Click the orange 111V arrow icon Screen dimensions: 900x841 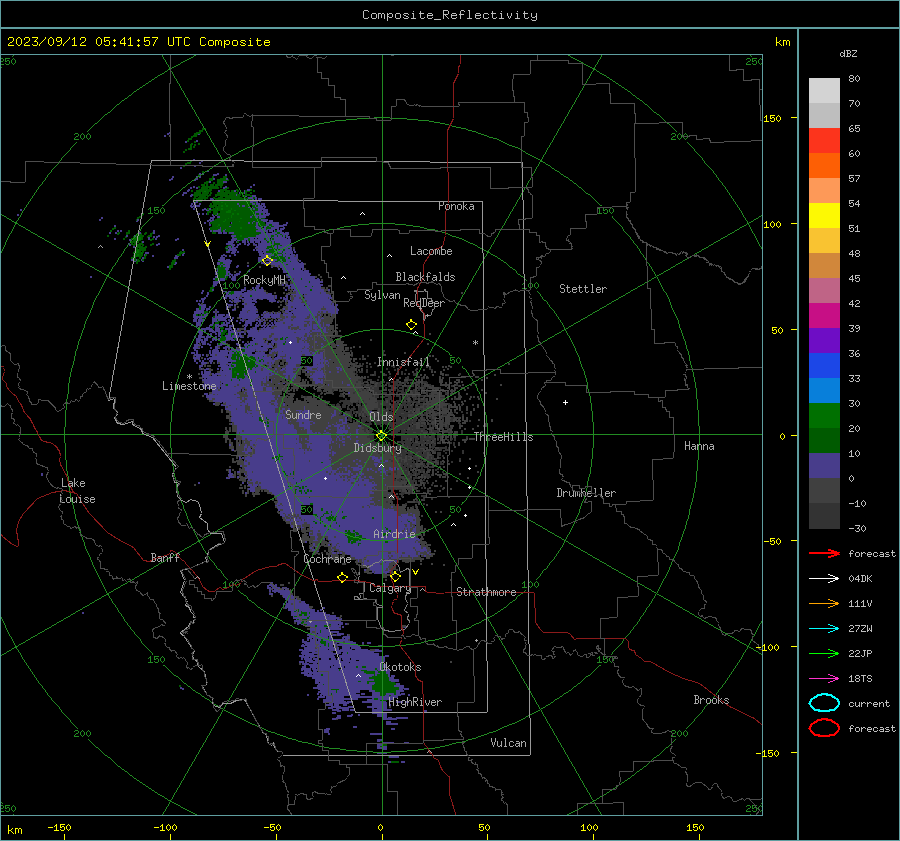click(x=824, y=603)
